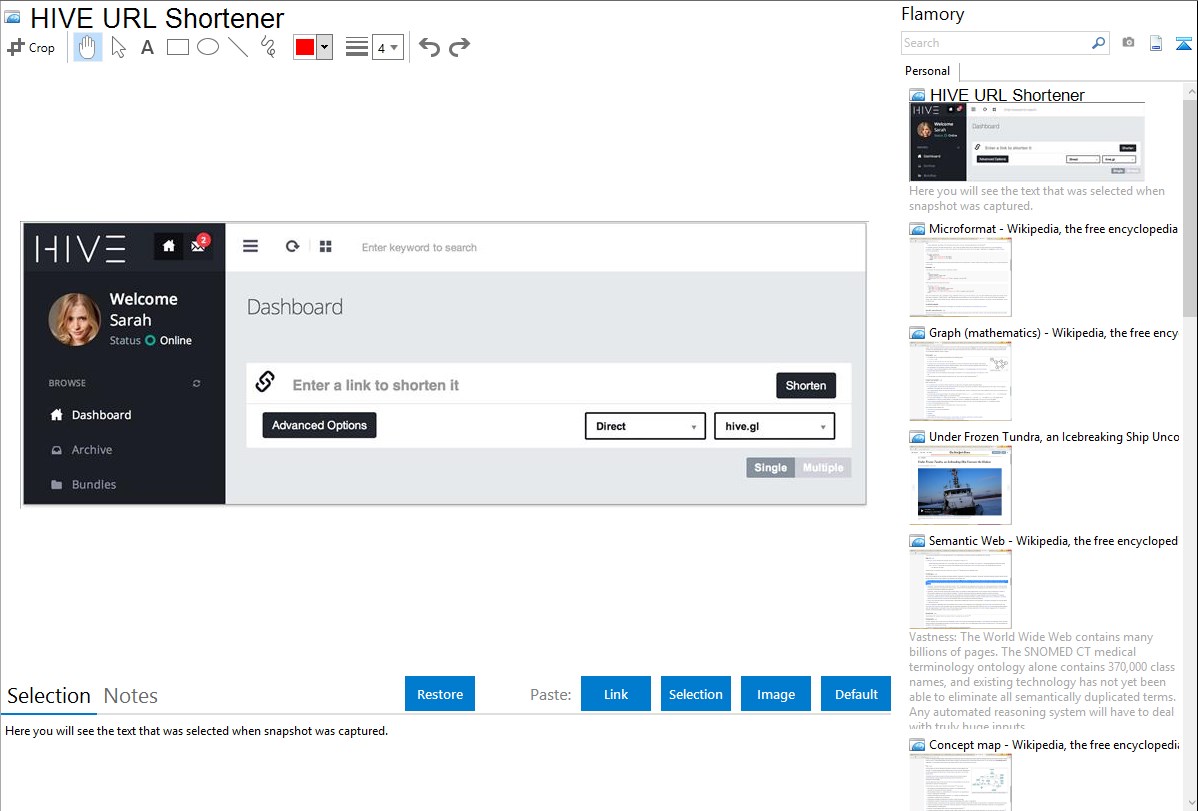Viewport: 1198px width, 811px height.
Task: Click the scrollbar down arrow in Flamory list
Action: pyautogui.click(x=1190, y=803)
